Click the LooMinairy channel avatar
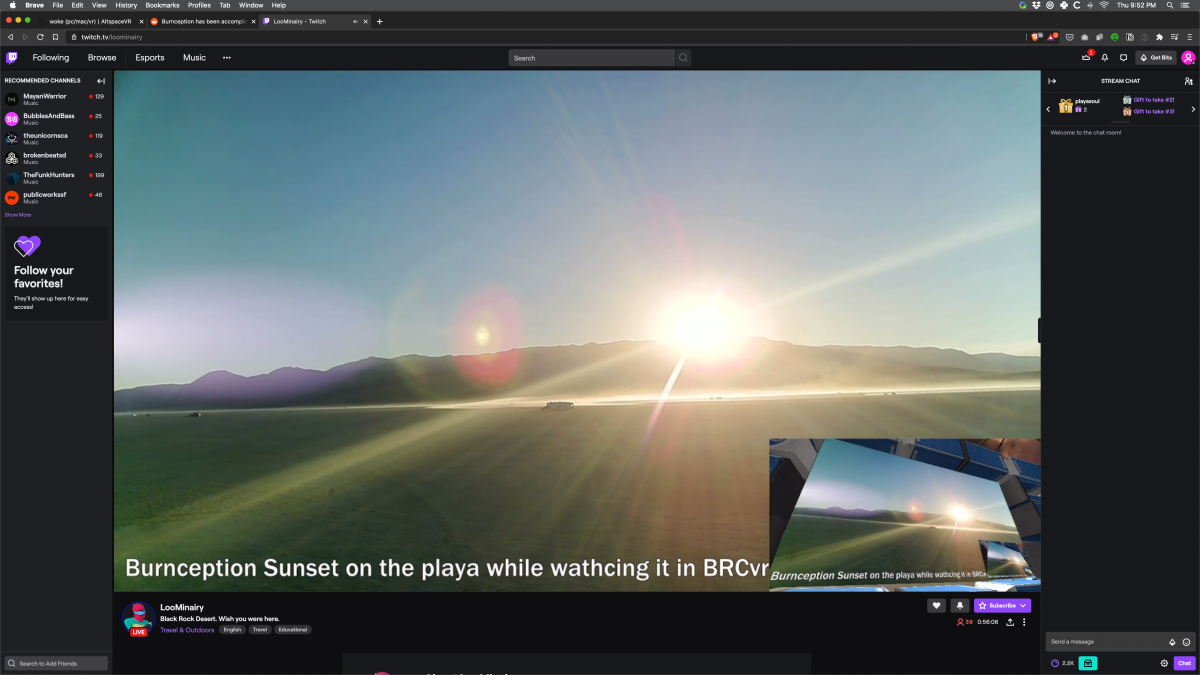This screenshot has width=1200, height=675. pos(138,619)
